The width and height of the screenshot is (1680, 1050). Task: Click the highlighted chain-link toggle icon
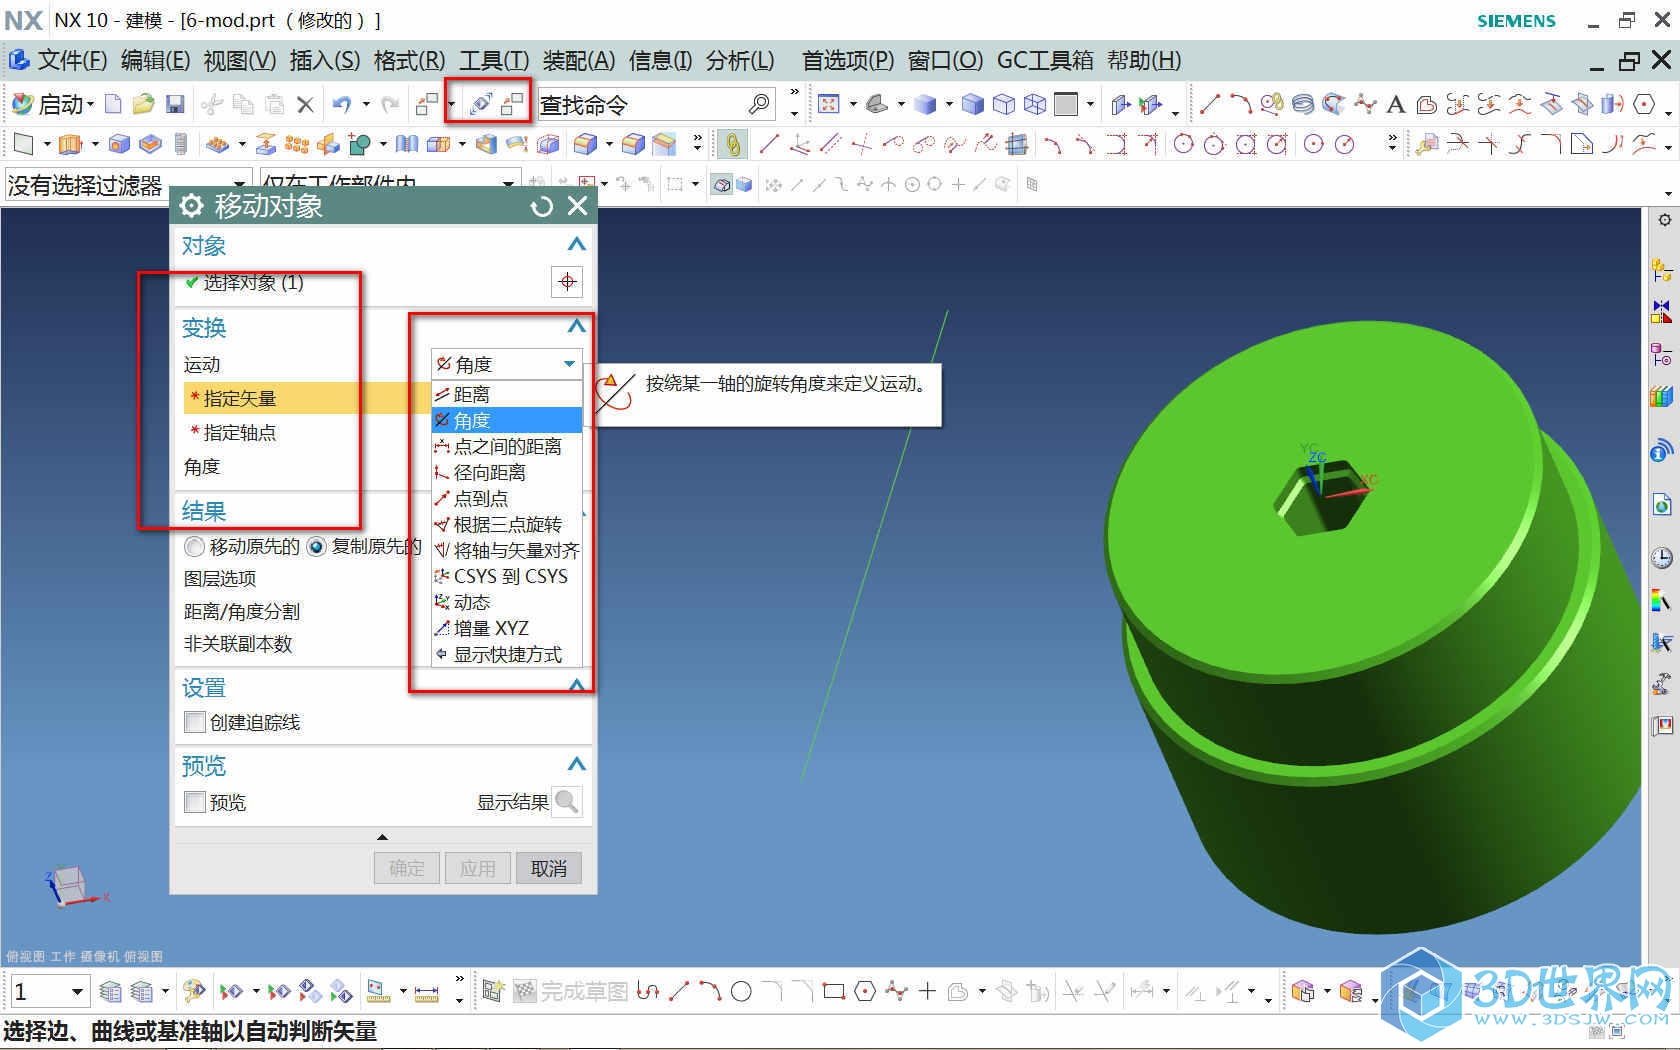[x=733, y=144]
